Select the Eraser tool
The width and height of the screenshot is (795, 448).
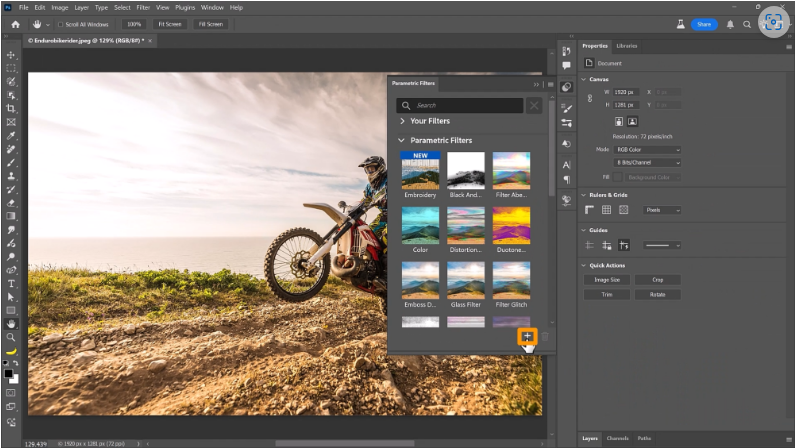coord(11,203)
